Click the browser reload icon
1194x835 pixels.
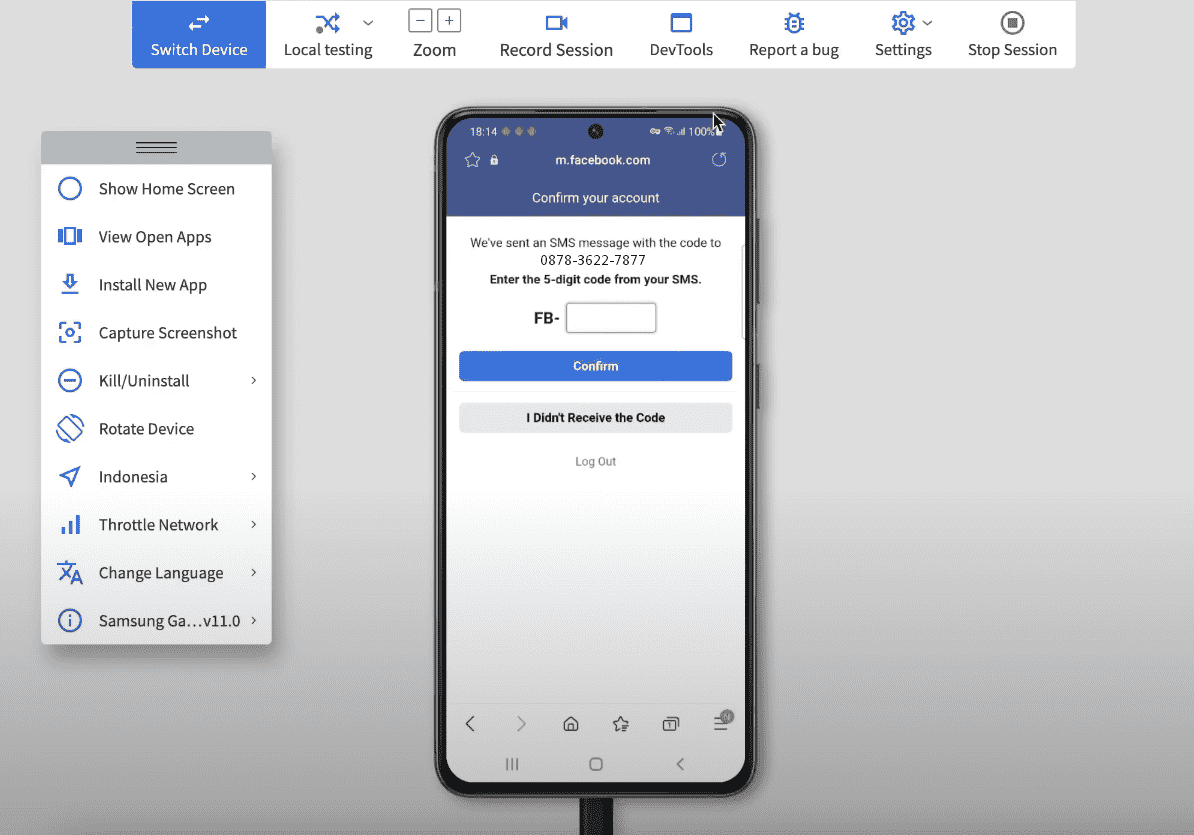click(x=718, y=160)
